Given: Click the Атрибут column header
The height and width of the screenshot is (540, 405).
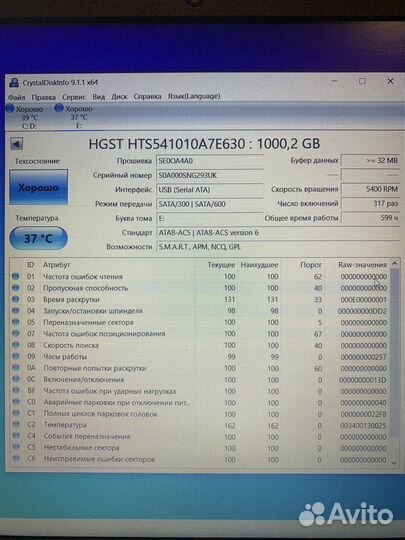Looking at the screenshot, I should (56, 264).
